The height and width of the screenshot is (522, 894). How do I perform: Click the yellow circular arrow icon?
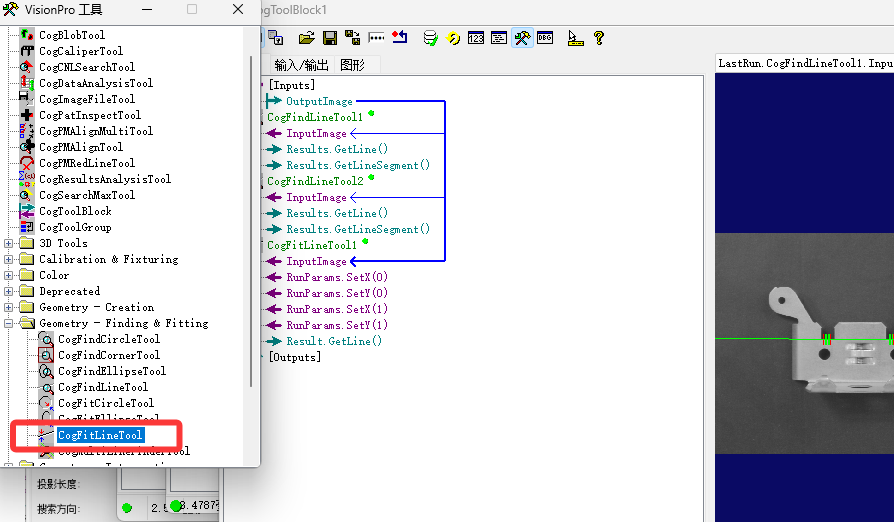point(453,38)
